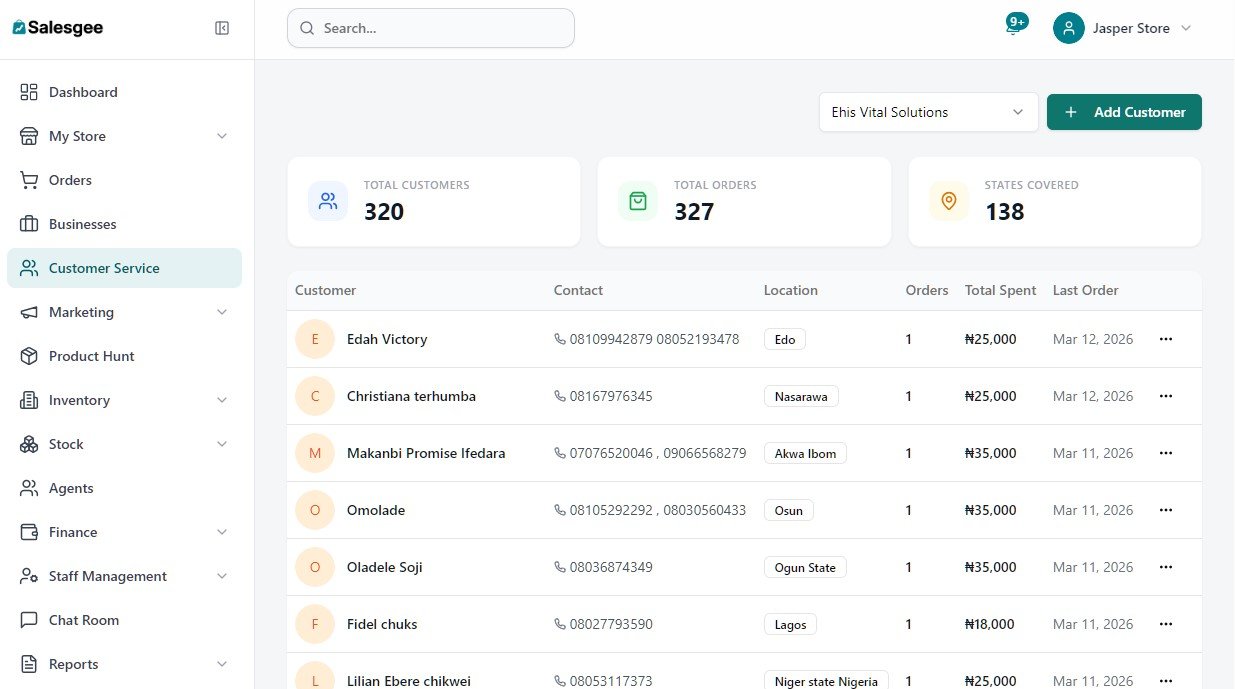This screenshot has height=689, width=1235.
Task: Expand the Marketing menu section
Action: click(222, 312)
